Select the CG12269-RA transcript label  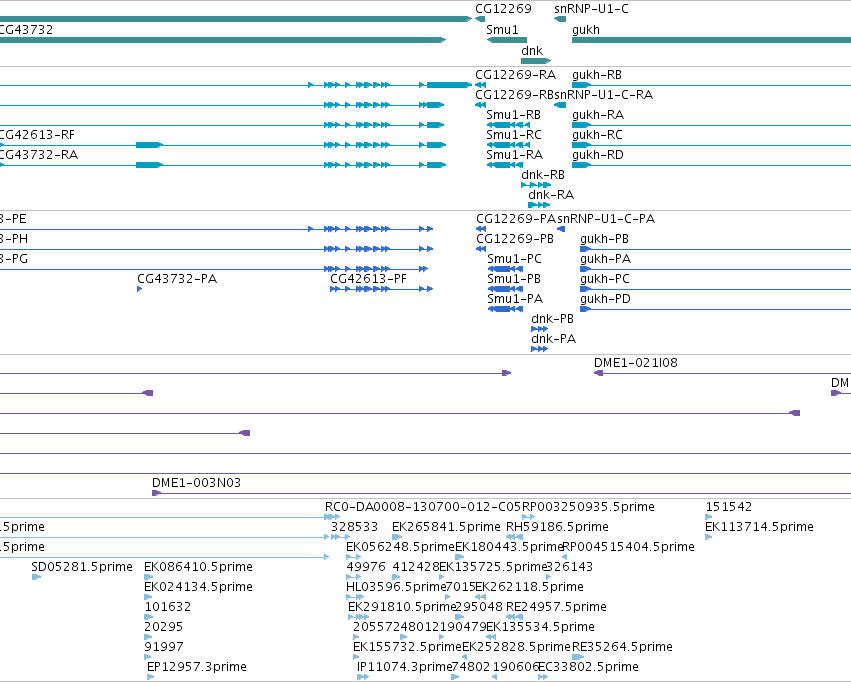[515, 75]
